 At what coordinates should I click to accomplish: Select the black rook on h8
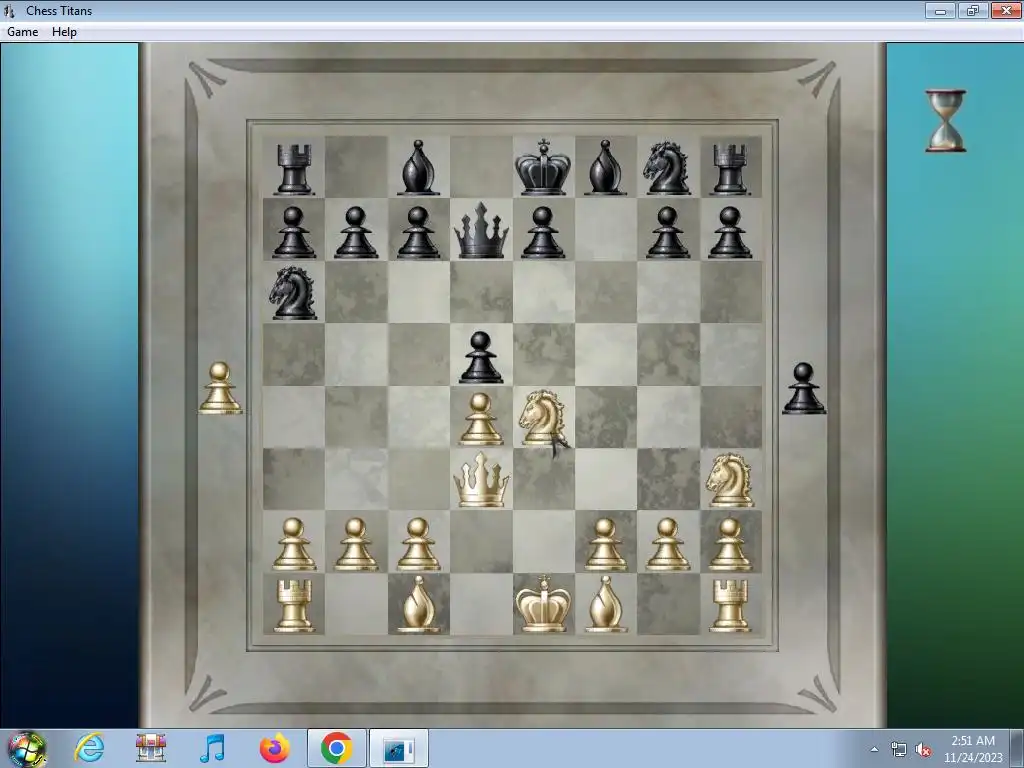coord(729,170)
